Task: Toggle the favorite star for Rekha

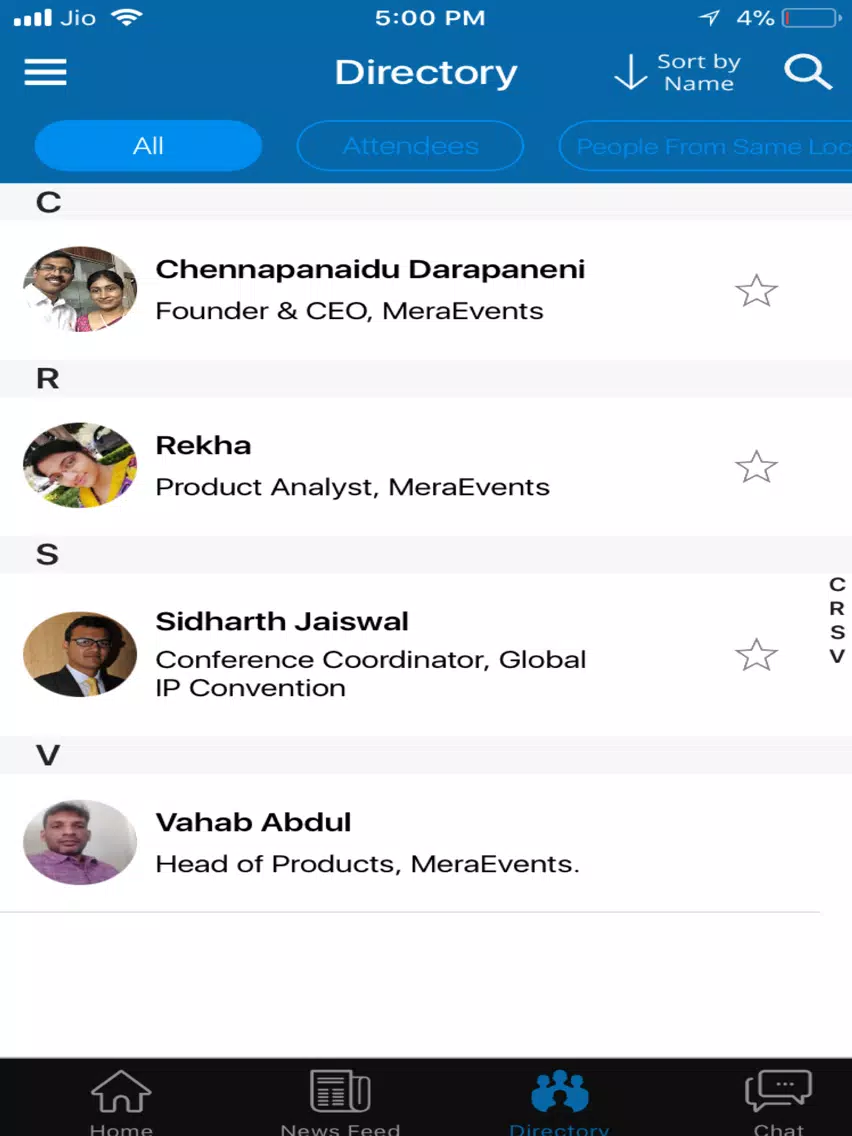Action: click(x=756, y=467)
